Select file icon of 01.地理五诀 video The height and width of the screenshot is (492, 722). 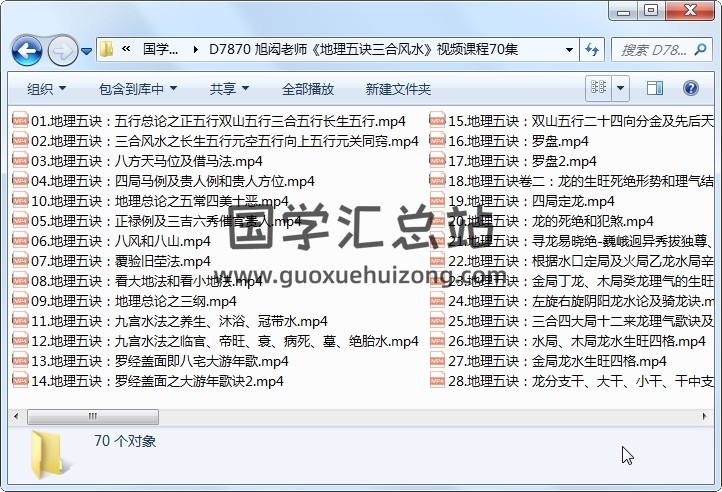tap(19, 121)
